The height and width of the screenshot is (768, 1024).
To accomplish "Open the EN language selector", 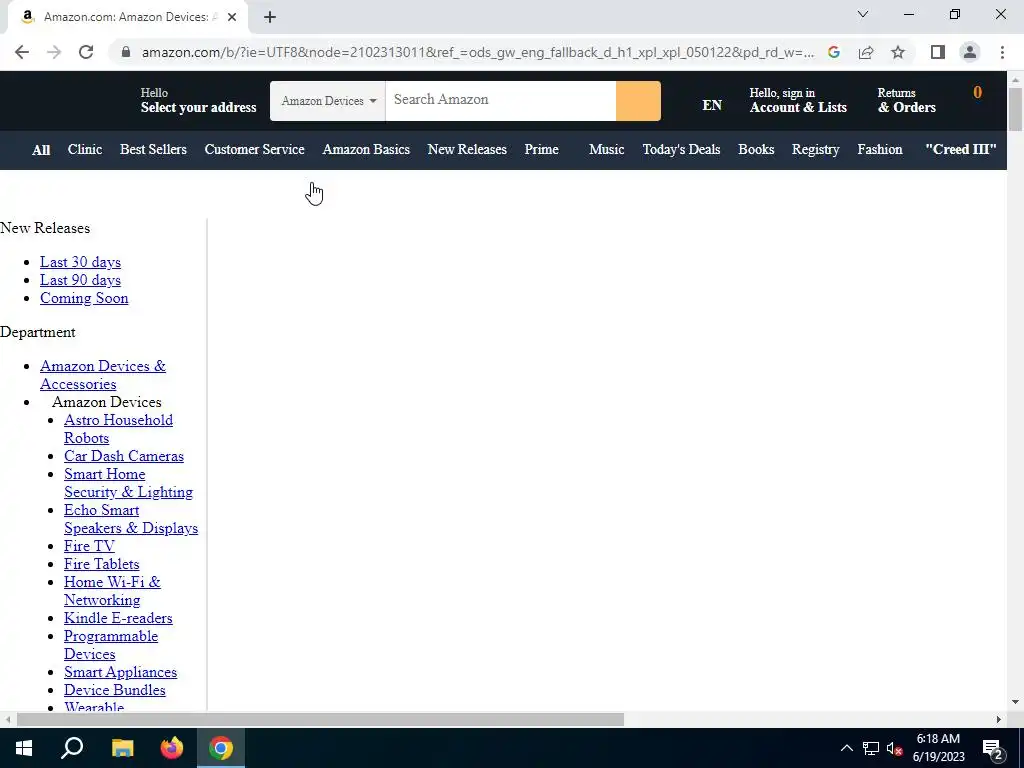I will pyautogui.click(x=712, y=105).
